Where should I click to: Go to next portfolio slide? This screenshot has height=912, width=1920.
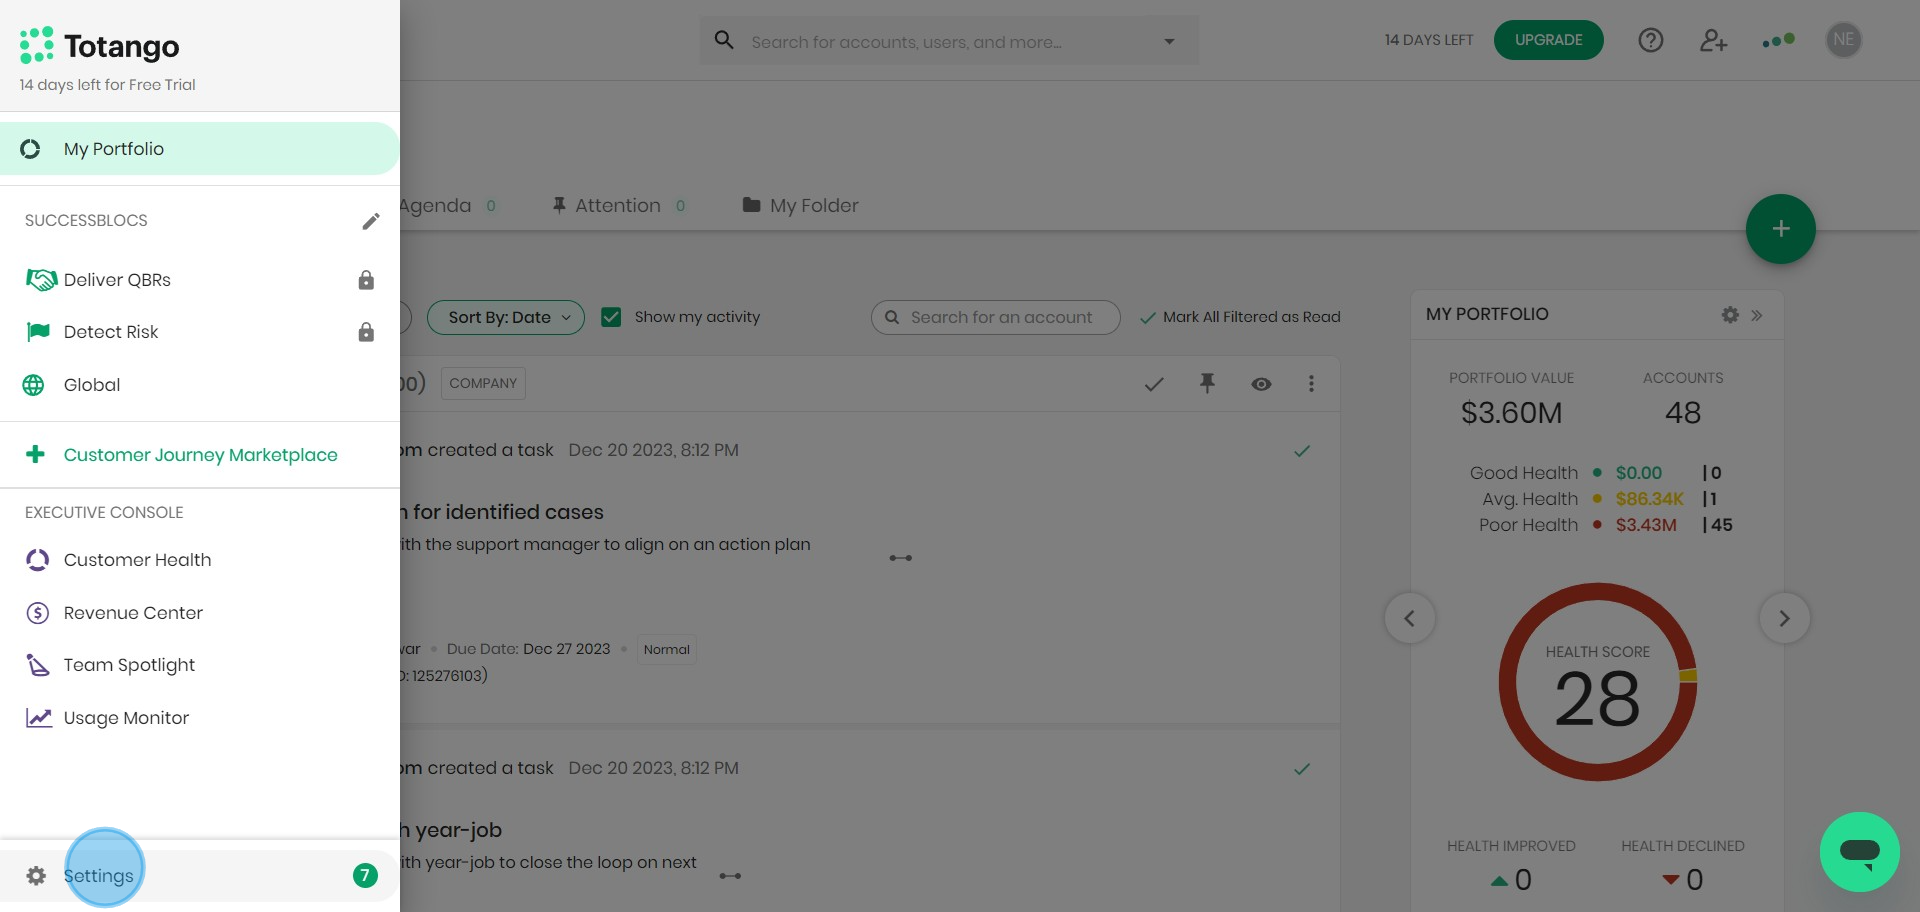point(1785,618)
